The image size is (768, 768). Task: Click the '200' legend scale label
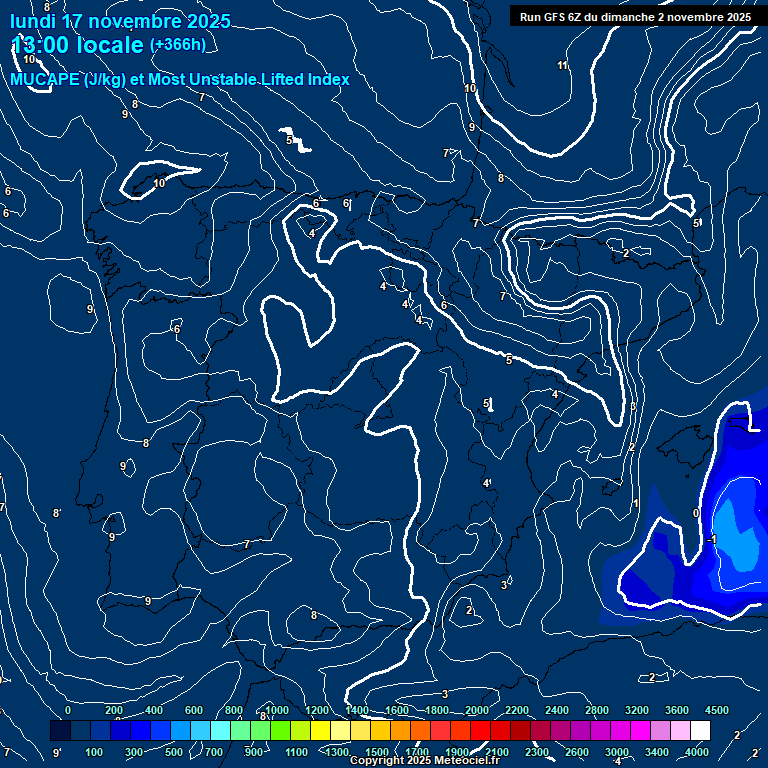point(114,710)
